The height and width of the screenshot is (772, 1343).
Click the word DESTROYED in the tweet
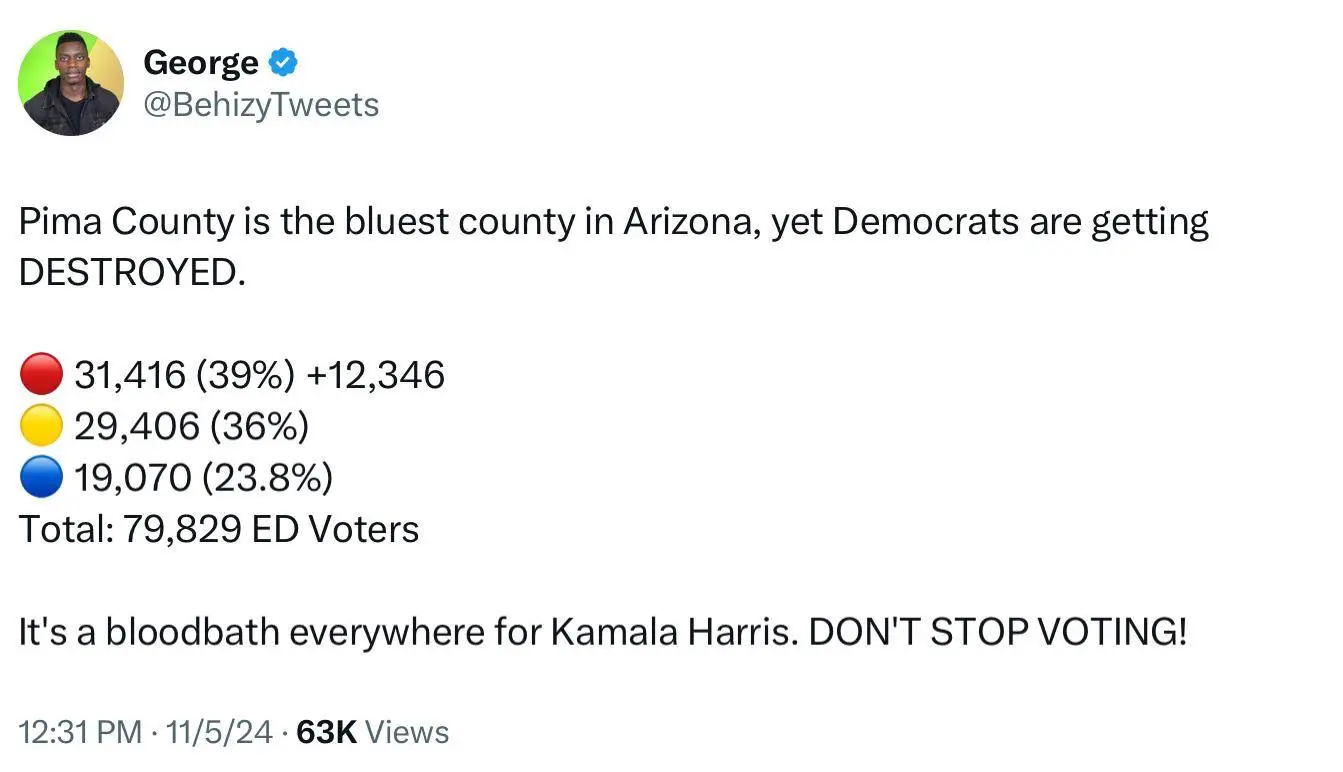[130, 273]
